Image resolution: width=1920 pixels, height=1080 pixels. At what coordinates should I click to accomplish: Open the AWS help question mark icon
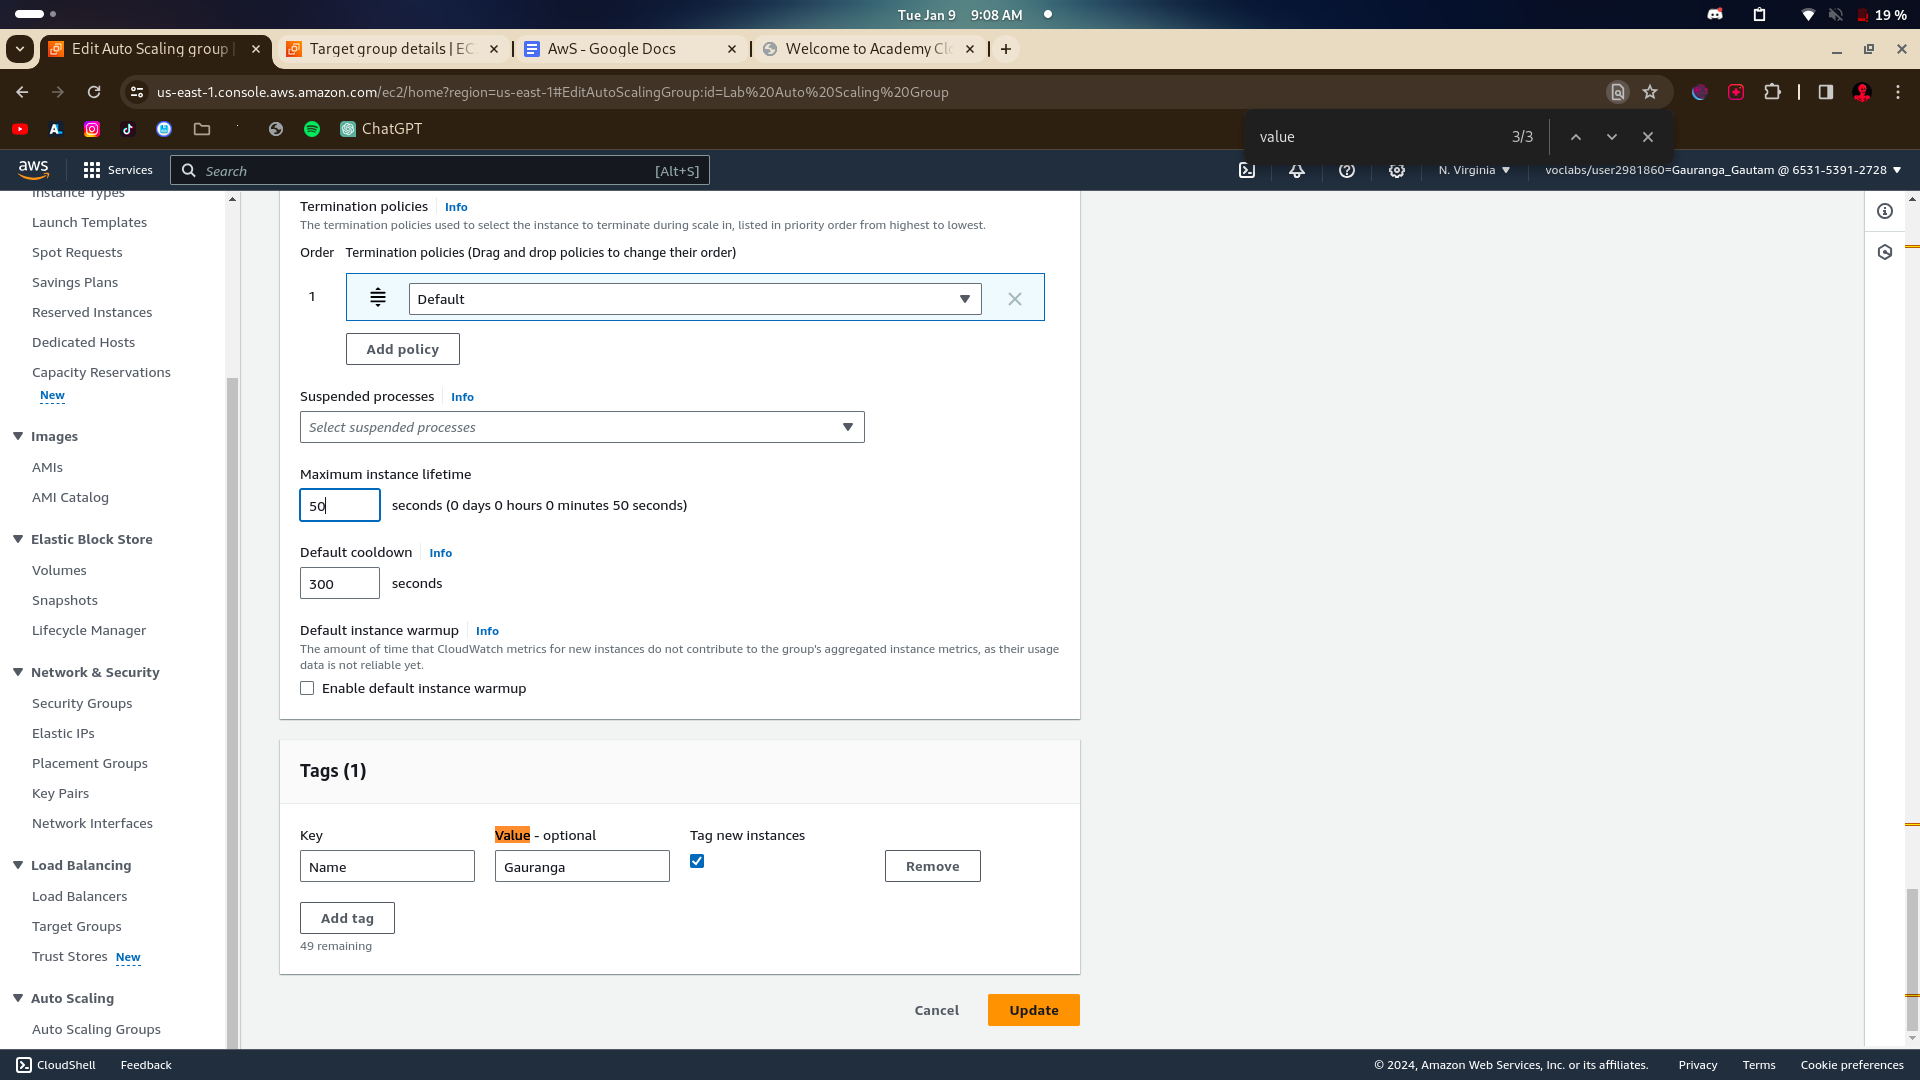tap(1347, 171)
